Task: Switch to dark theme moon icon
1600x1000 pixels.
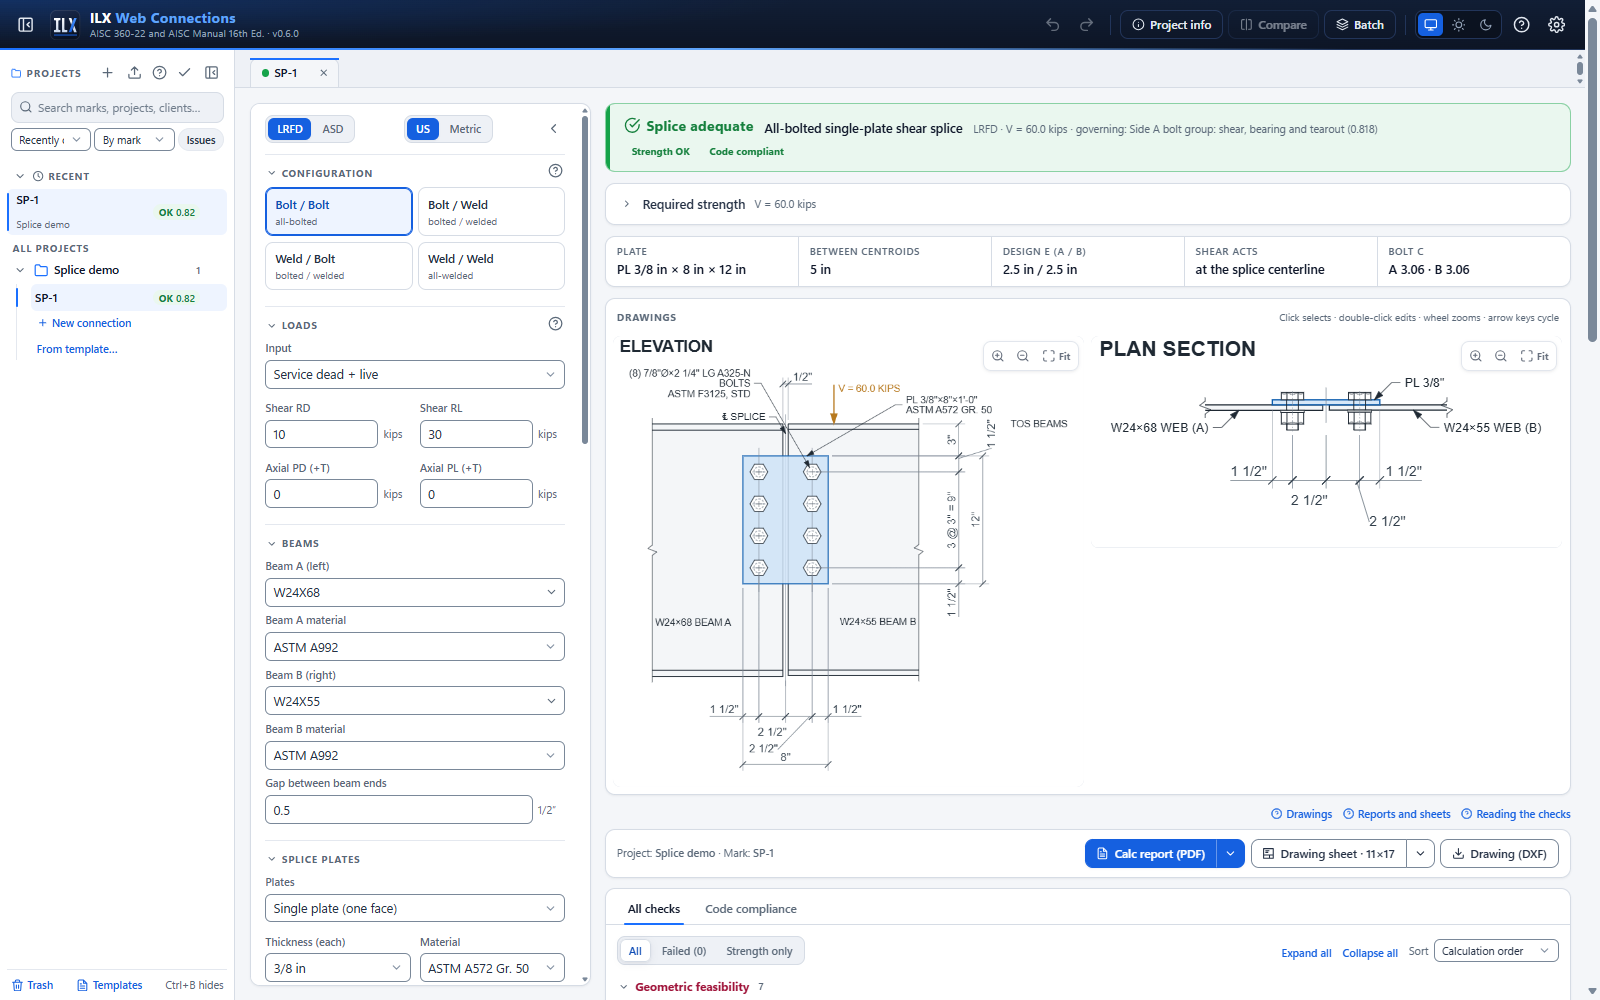Action: [1486, 25]
